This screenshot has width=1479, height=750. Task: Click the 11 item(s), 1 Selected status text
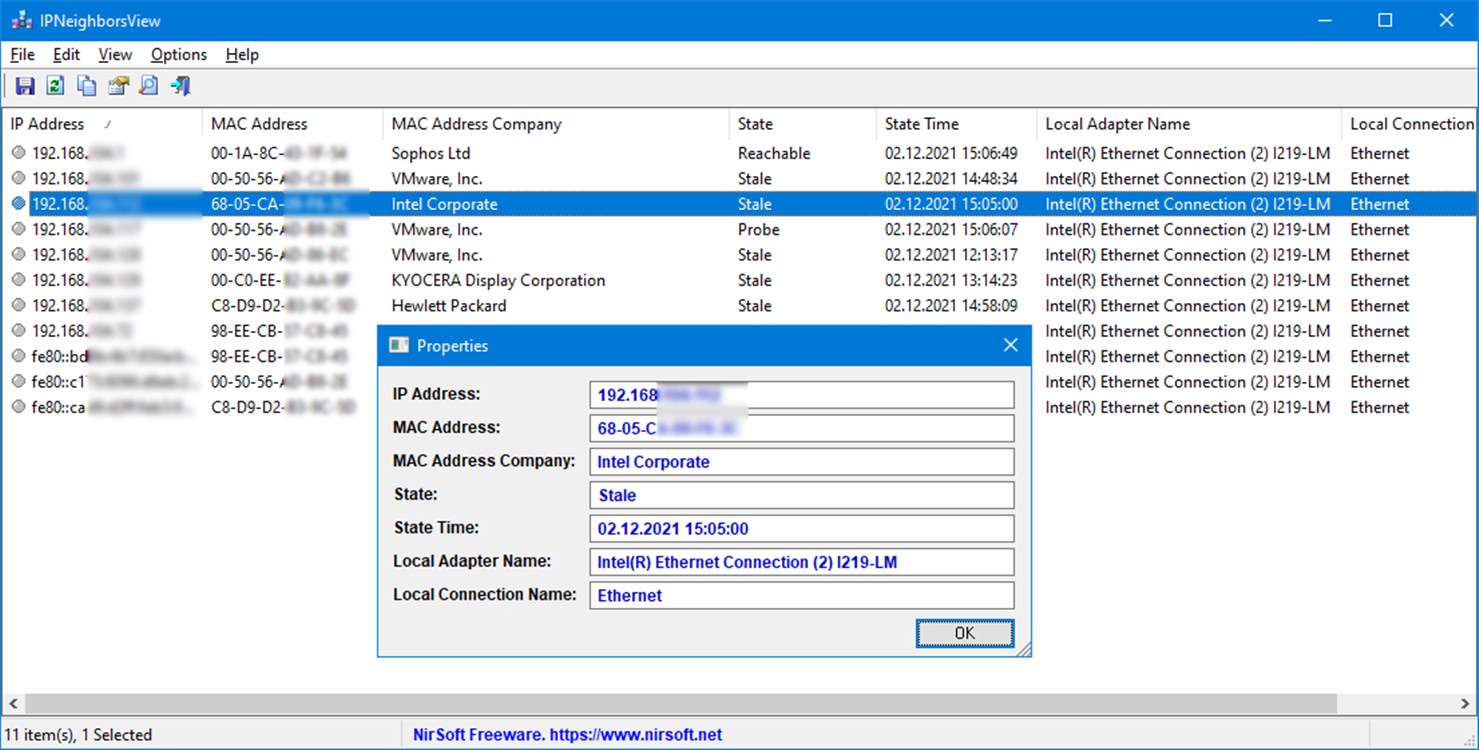click(79, 735)
